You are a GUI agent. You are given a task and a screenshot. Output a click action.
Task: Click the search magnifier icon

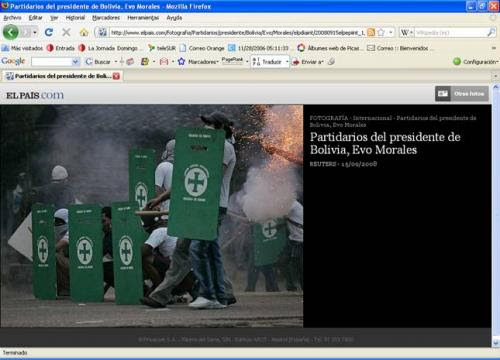tap(491, 32)
